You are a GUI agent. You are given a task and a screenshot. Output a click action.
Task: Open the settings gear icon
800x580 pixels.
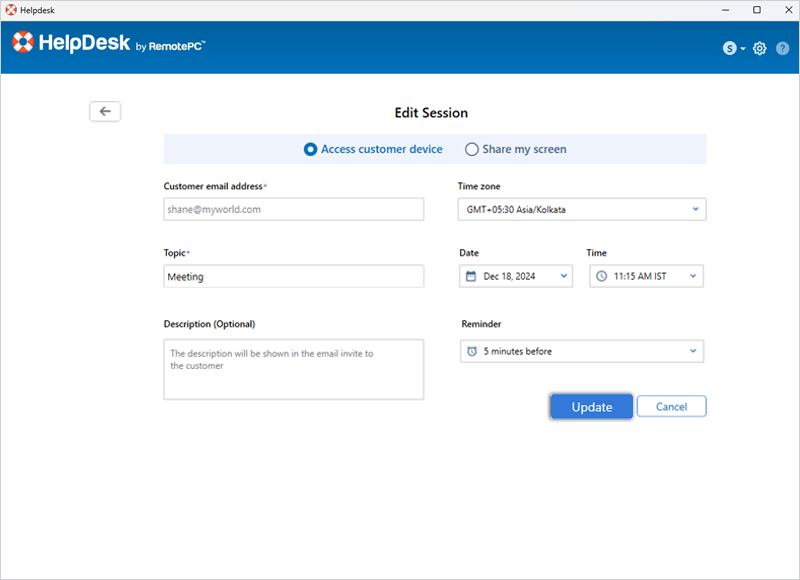(760, 48)
